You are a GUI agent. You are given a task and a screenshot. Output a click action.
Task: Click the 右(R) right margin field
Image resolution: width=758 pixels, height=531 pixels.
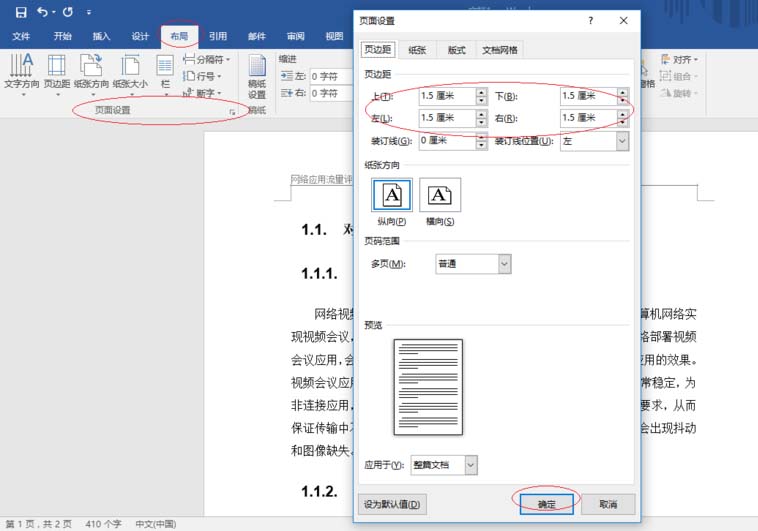[x=589, y=118]
